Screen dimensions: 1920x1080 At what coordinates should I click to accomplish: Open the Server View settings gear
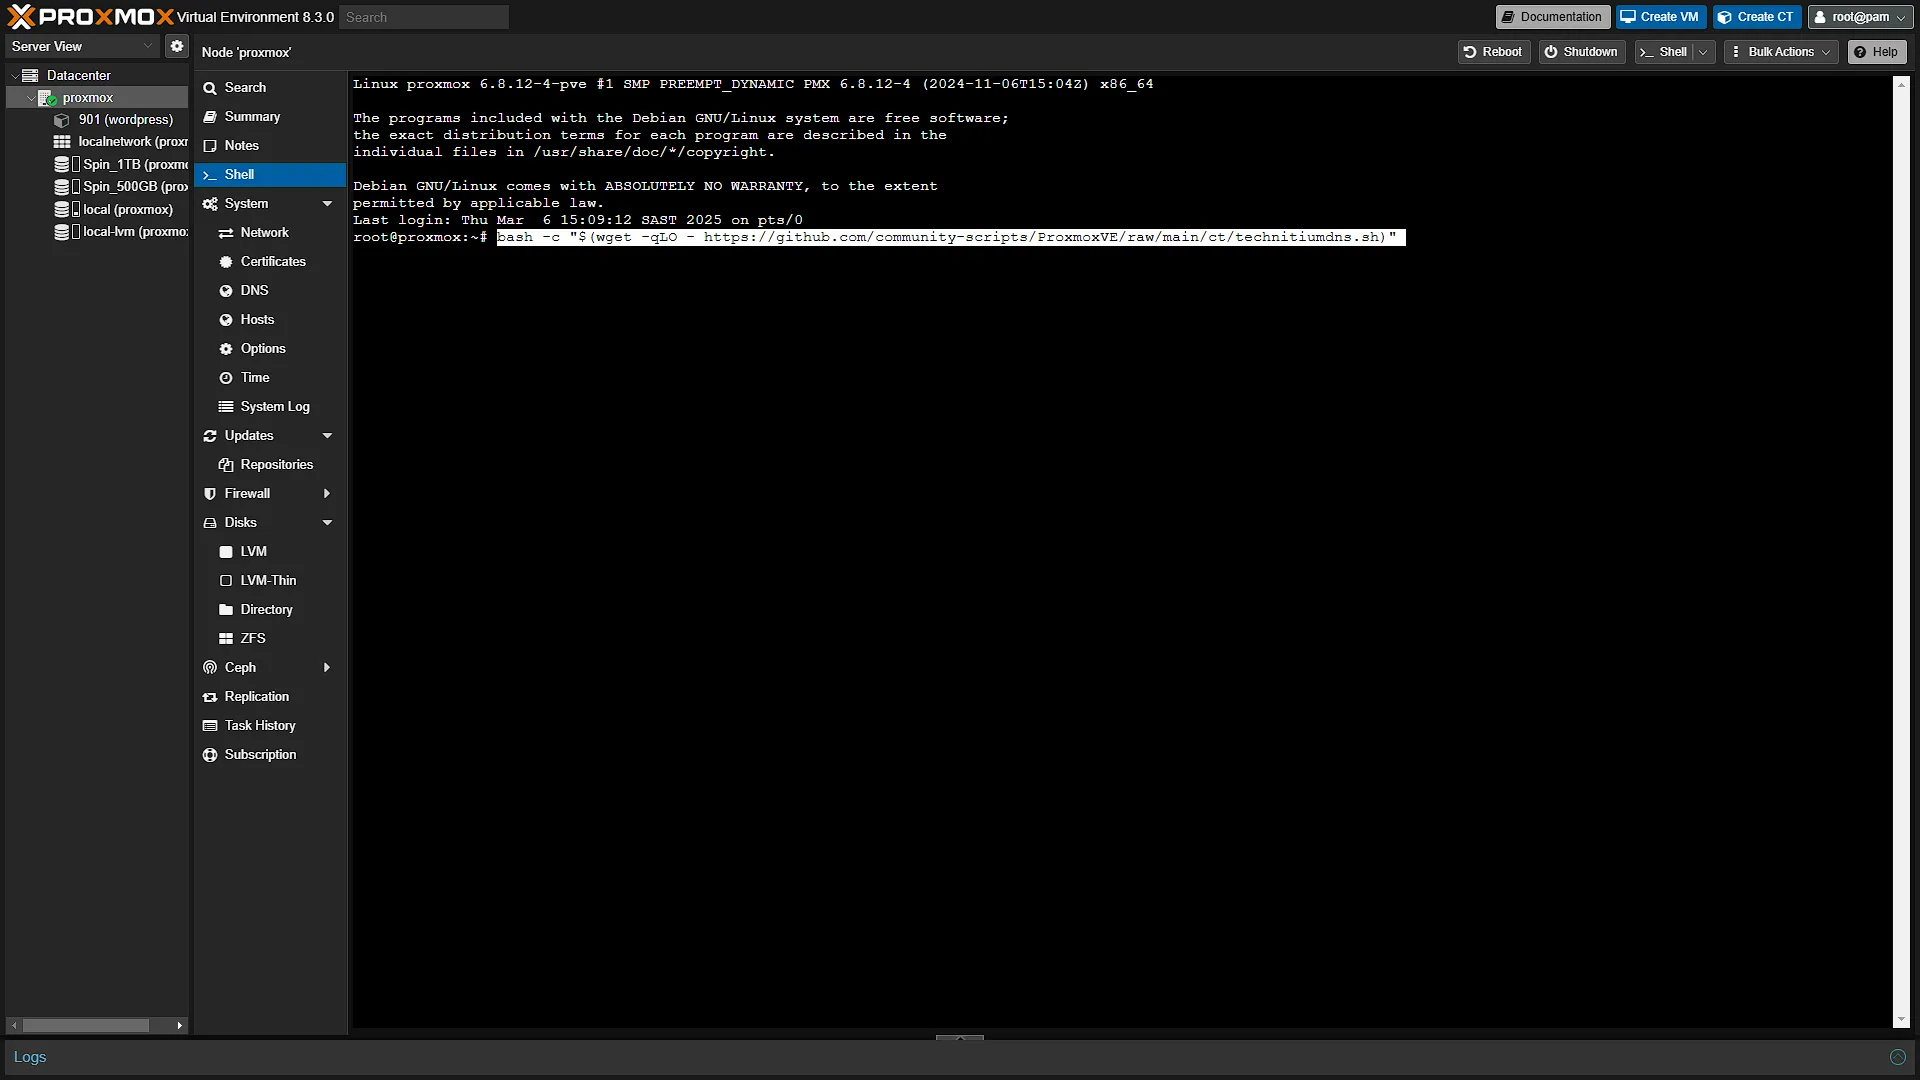(x=177, y=46)
